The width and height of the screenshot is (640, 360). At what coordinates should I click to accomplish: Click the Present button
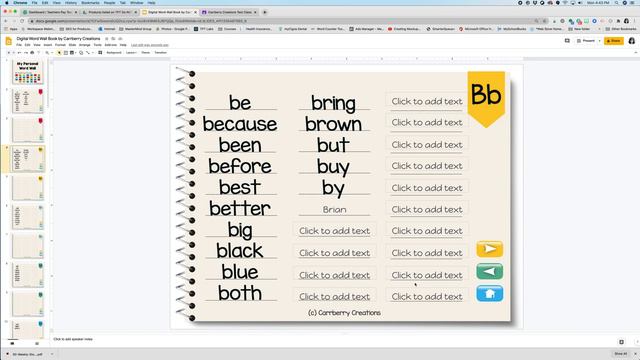point(586,41)
